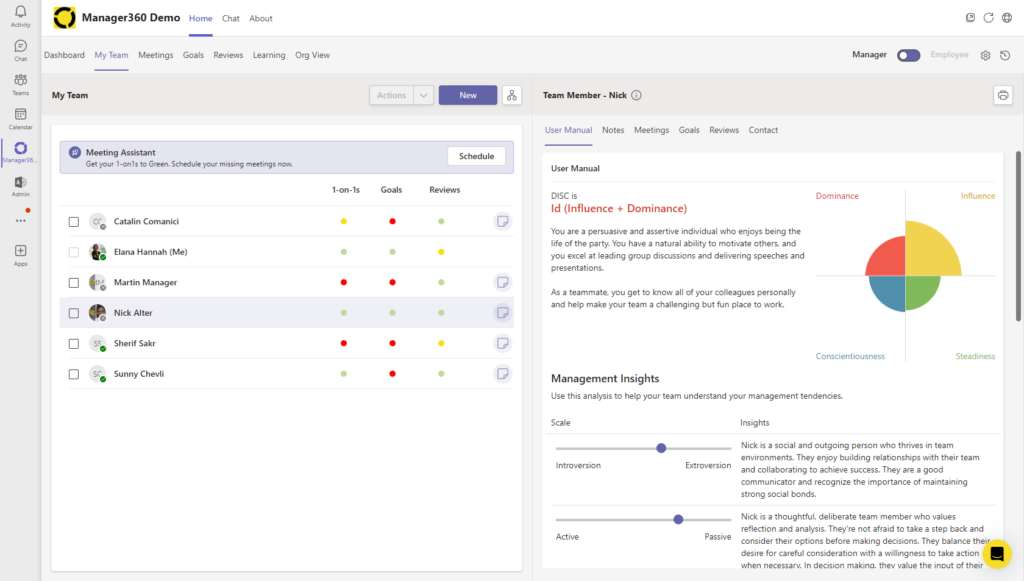Click the Manager360 Demo logo

64,18
